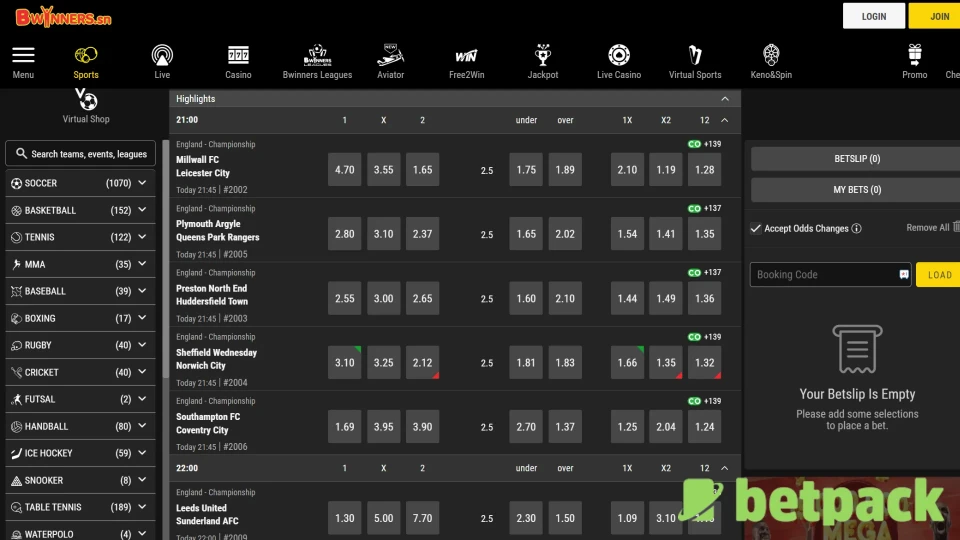Screen dimensions: 960x540
Task: Open the Live betting icon
Action: pos(162,55)
